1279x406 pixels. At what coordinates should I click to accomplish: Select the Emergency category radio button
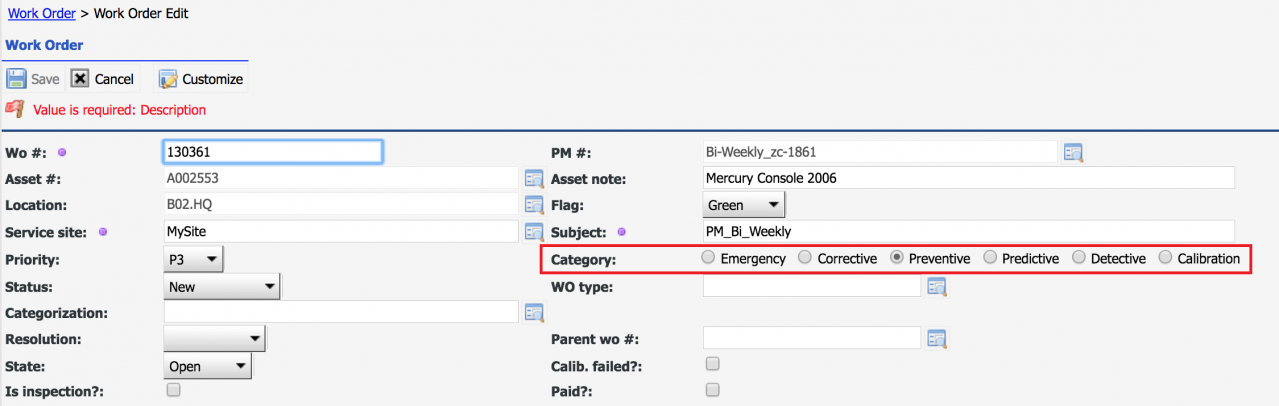tap(709, 258)
